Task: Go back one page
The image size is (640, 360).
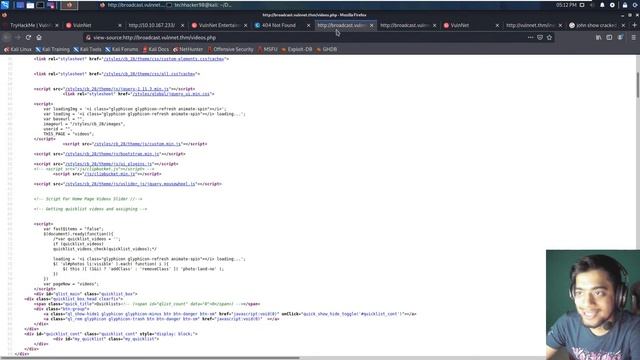Action: point(7,37)
